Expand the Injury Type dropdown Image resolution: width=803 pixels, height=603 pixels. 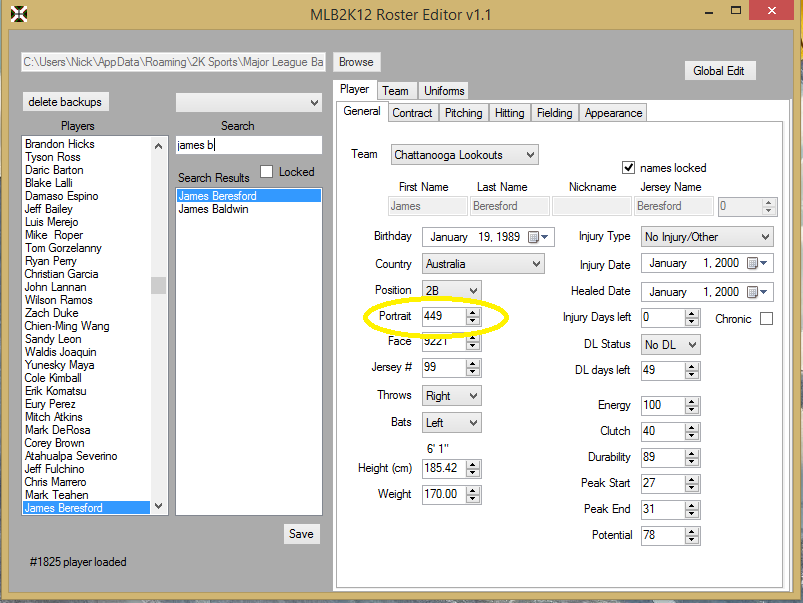point(707,237)
